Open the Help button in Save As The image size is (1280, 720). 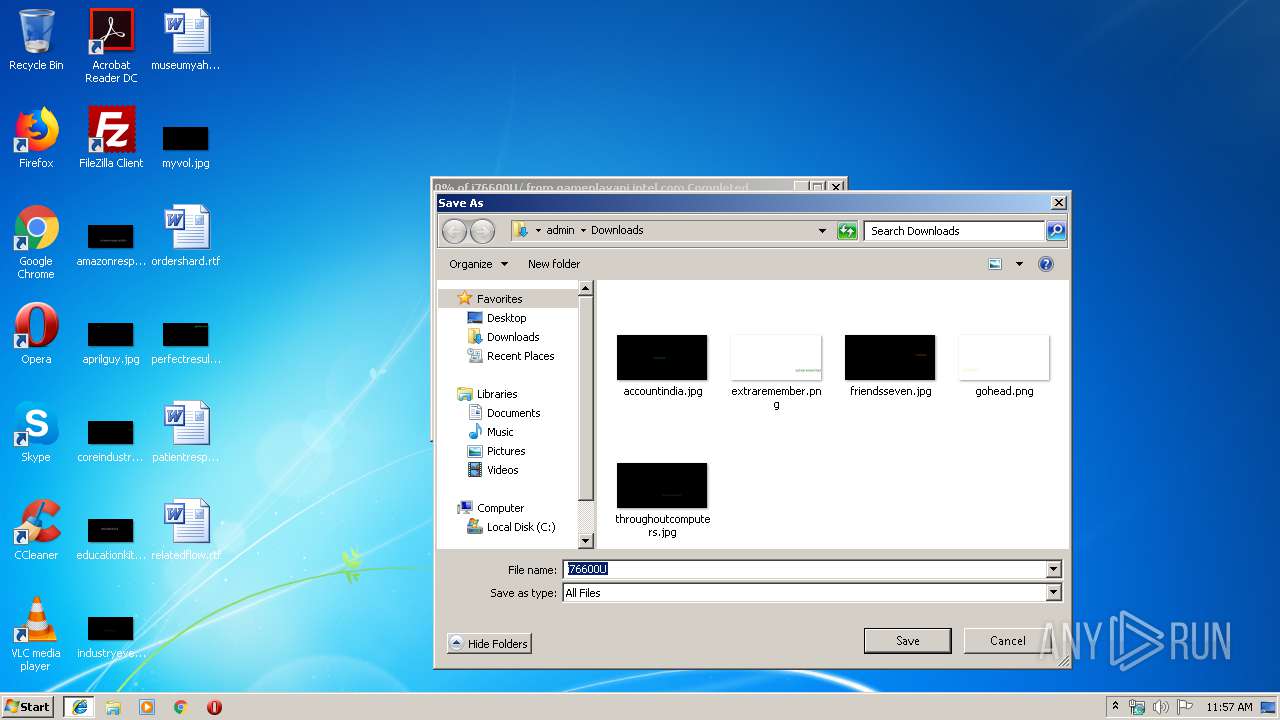[1046, 264]
